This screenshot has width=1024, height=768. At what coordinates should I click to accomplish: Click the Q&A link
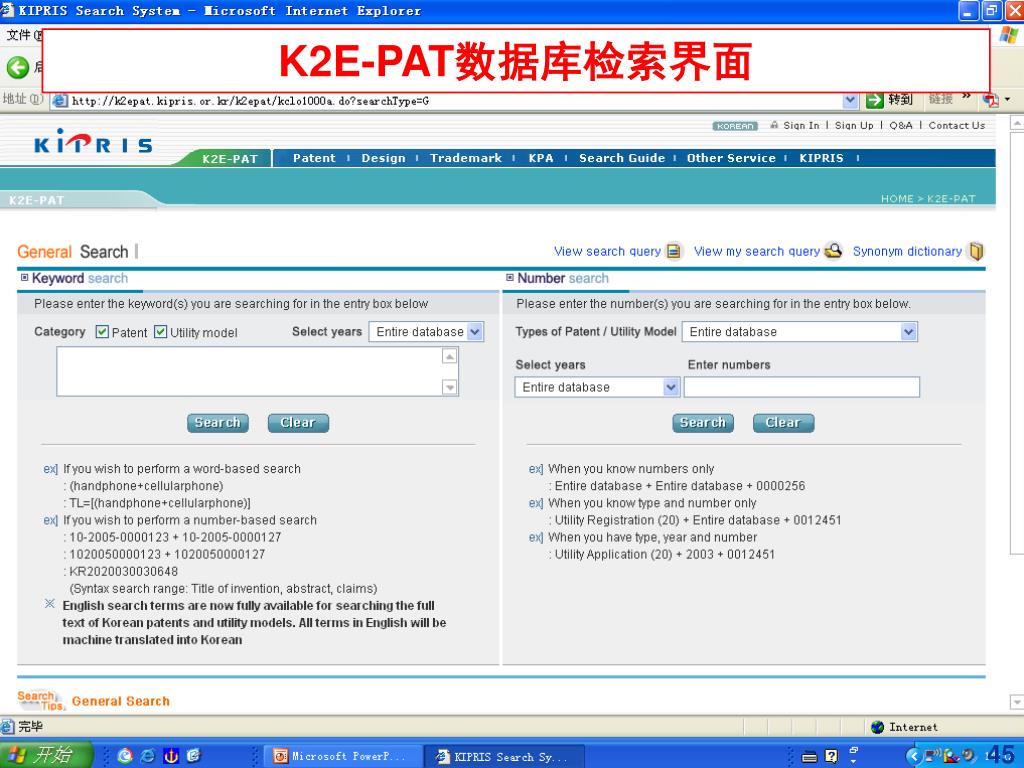pyautogui.click(x=901, y=125)
